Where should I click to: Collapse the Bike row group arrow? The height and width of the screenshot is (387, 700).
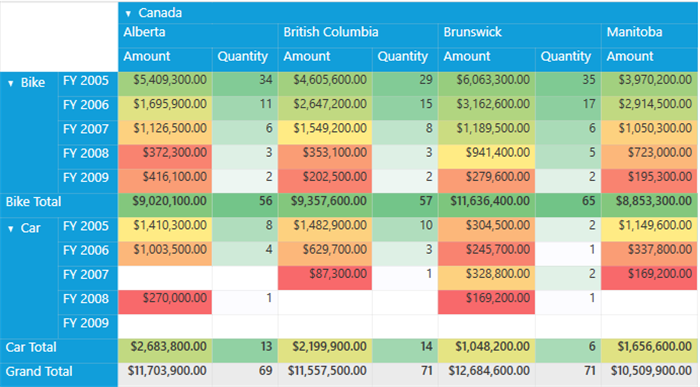11,83
